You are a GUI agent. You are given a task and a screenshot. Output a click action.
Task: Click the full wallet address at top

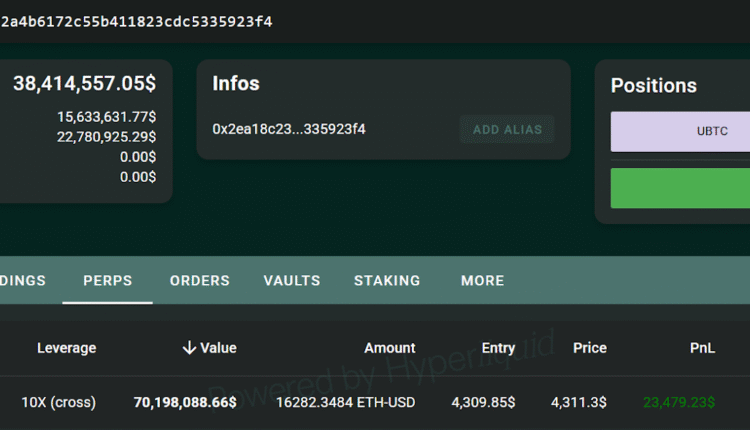[136, 21]
